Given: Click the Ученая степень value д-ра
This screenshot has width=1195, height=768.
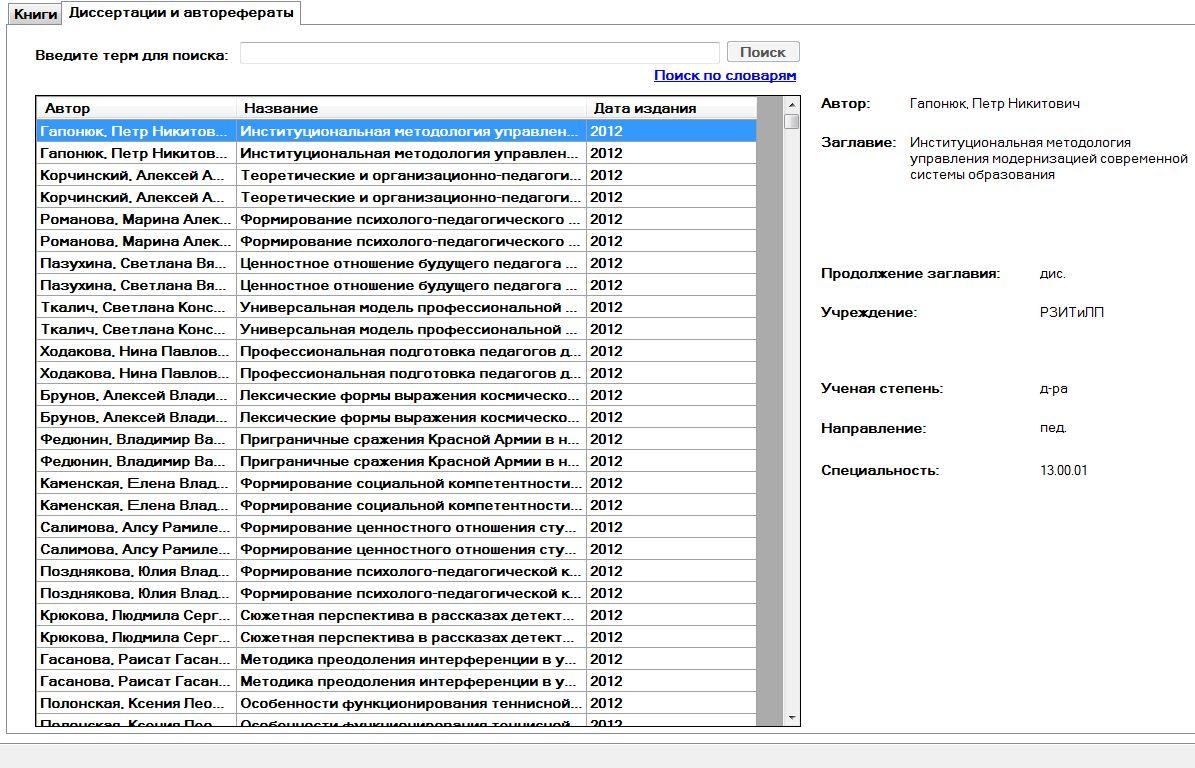Looking at the screenshot, I should click(1053, 389).
